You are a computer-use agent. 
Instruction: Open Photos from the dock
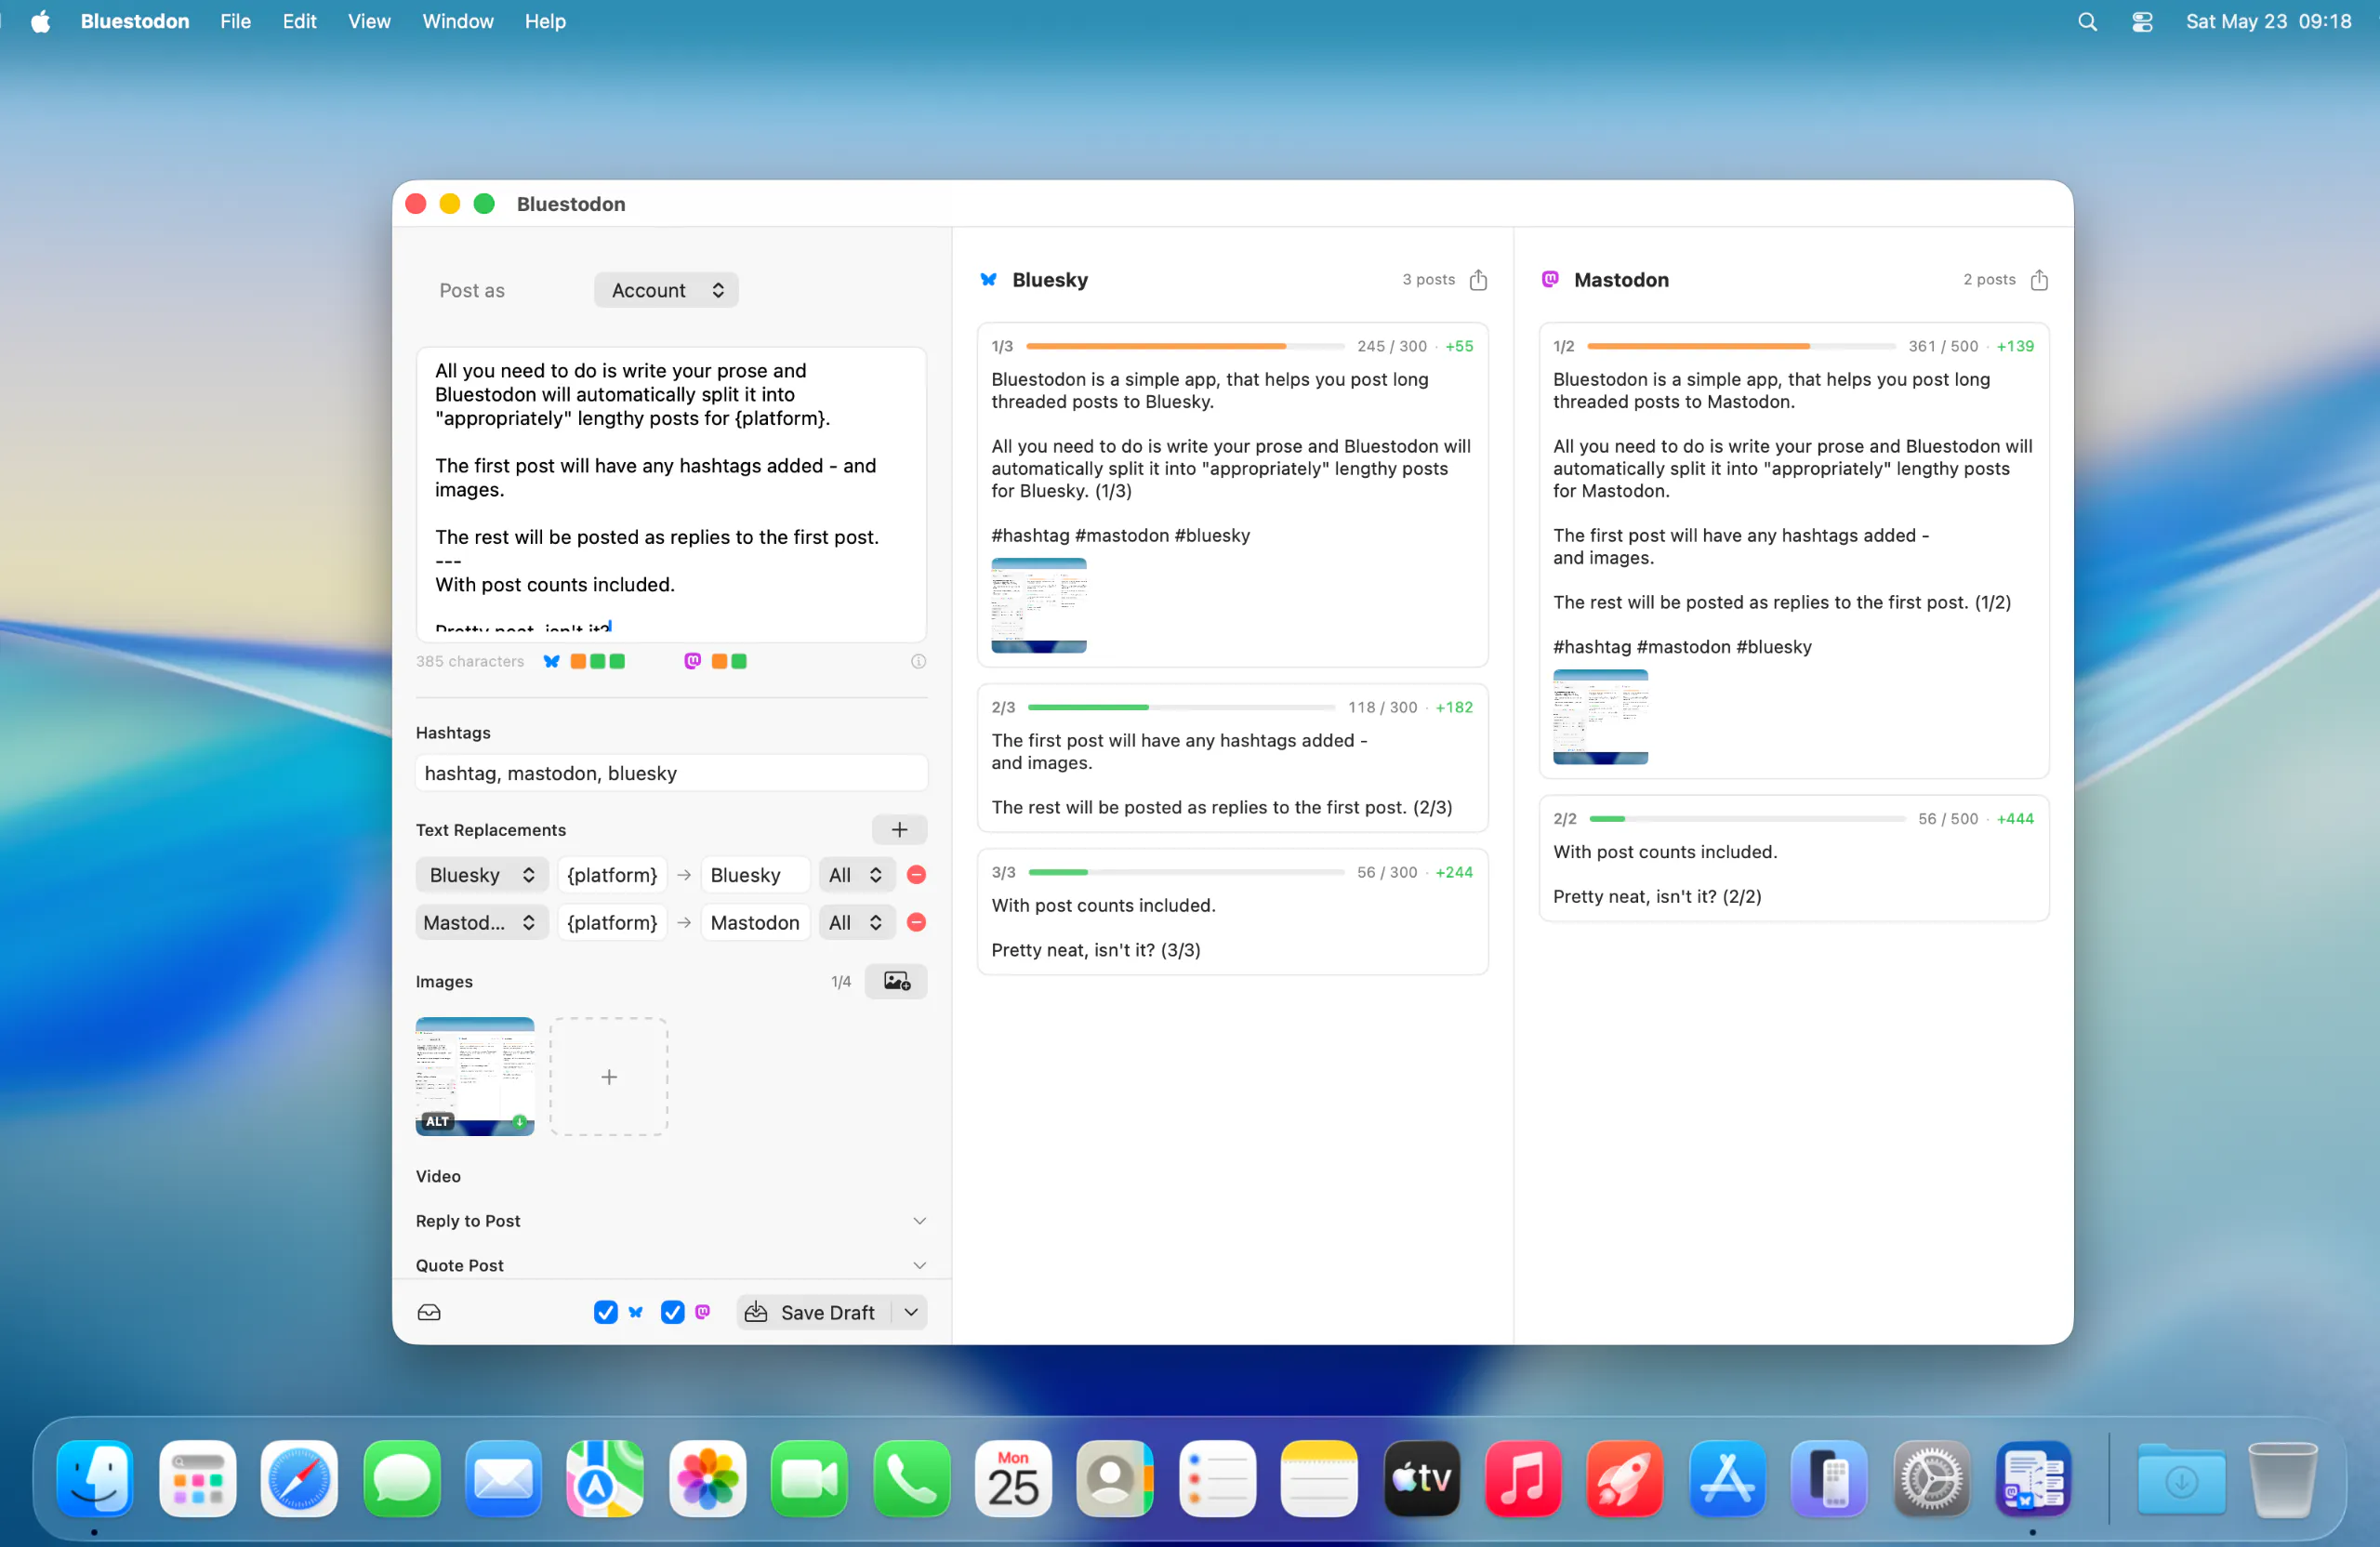click(x=707, y=1479)
